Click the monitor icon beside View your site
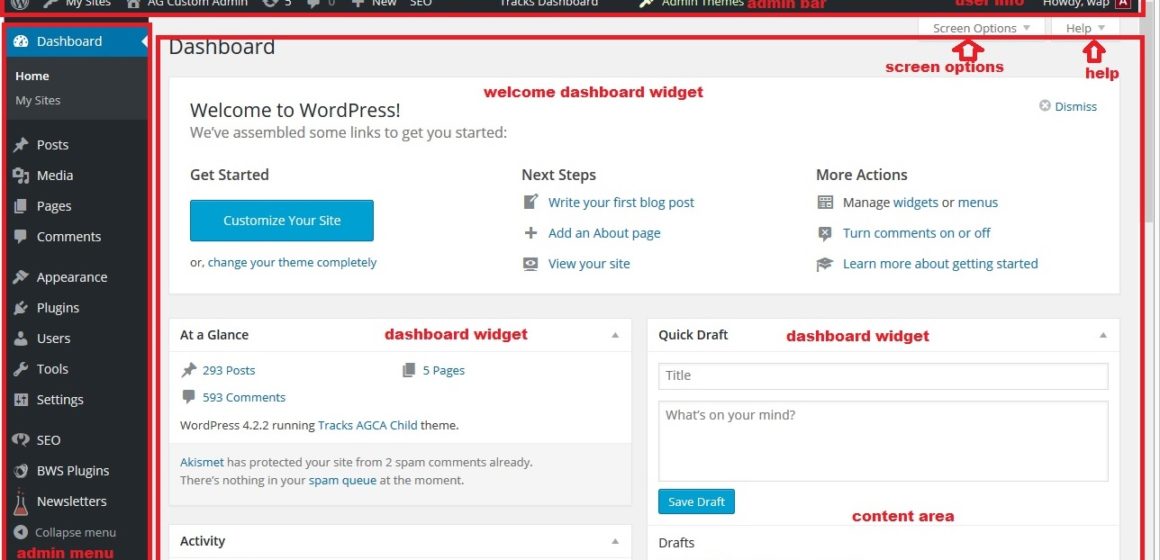Viewport: 1160px width, 560px height. point(530,263)
